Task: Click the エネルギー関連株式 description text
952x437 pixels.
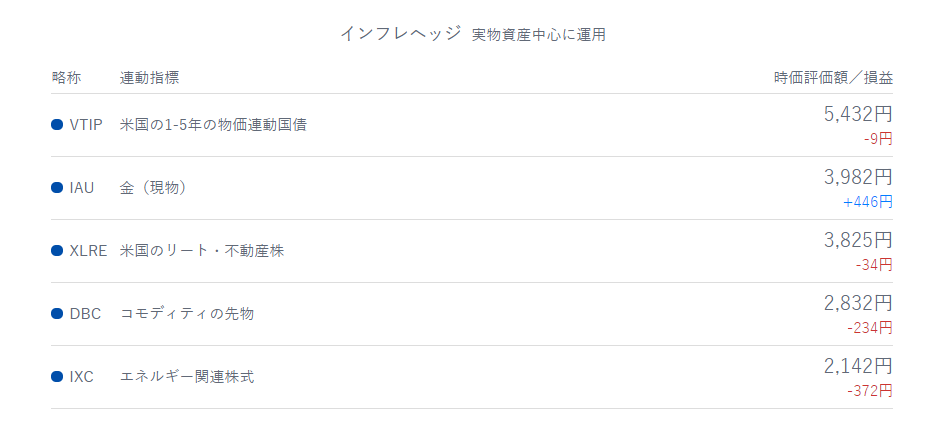Action: coord(187,377)
